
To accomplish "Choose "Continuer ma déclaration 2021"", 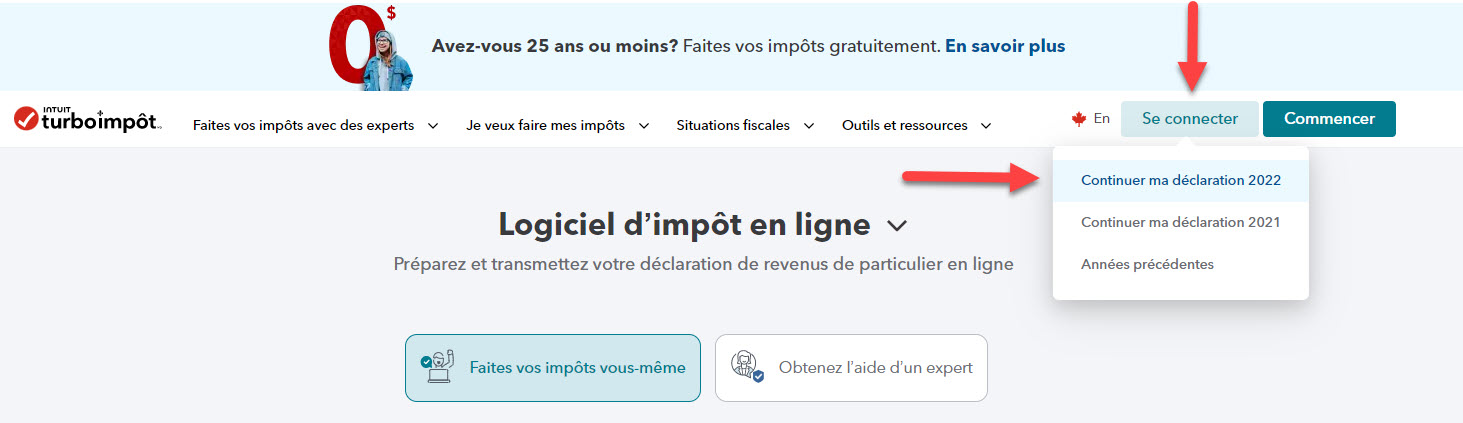I will tap(1180, 222).
